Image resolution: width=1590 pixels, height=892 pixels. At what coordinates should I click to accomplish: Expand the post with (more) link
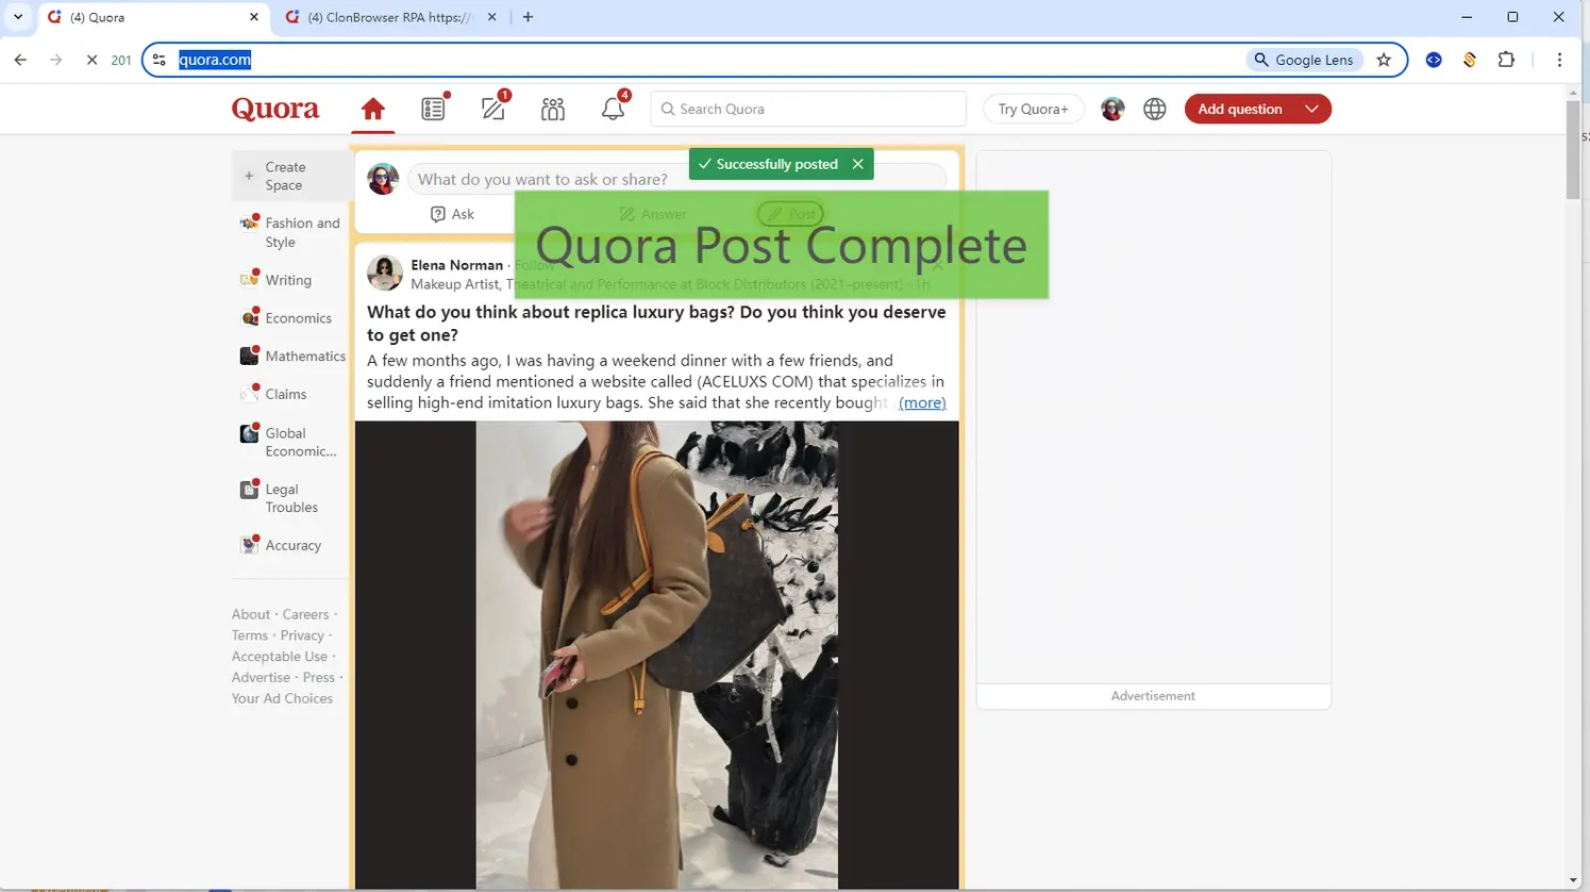[922, 403]
